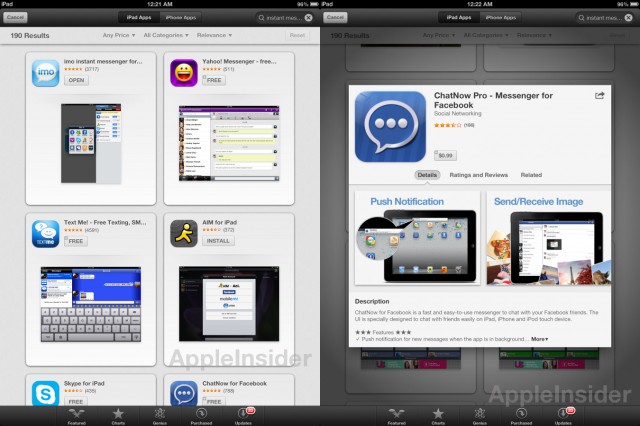640x426 pixels.
Task: Tap OPEN for imo instant messenger
Action: click(76, 80)
